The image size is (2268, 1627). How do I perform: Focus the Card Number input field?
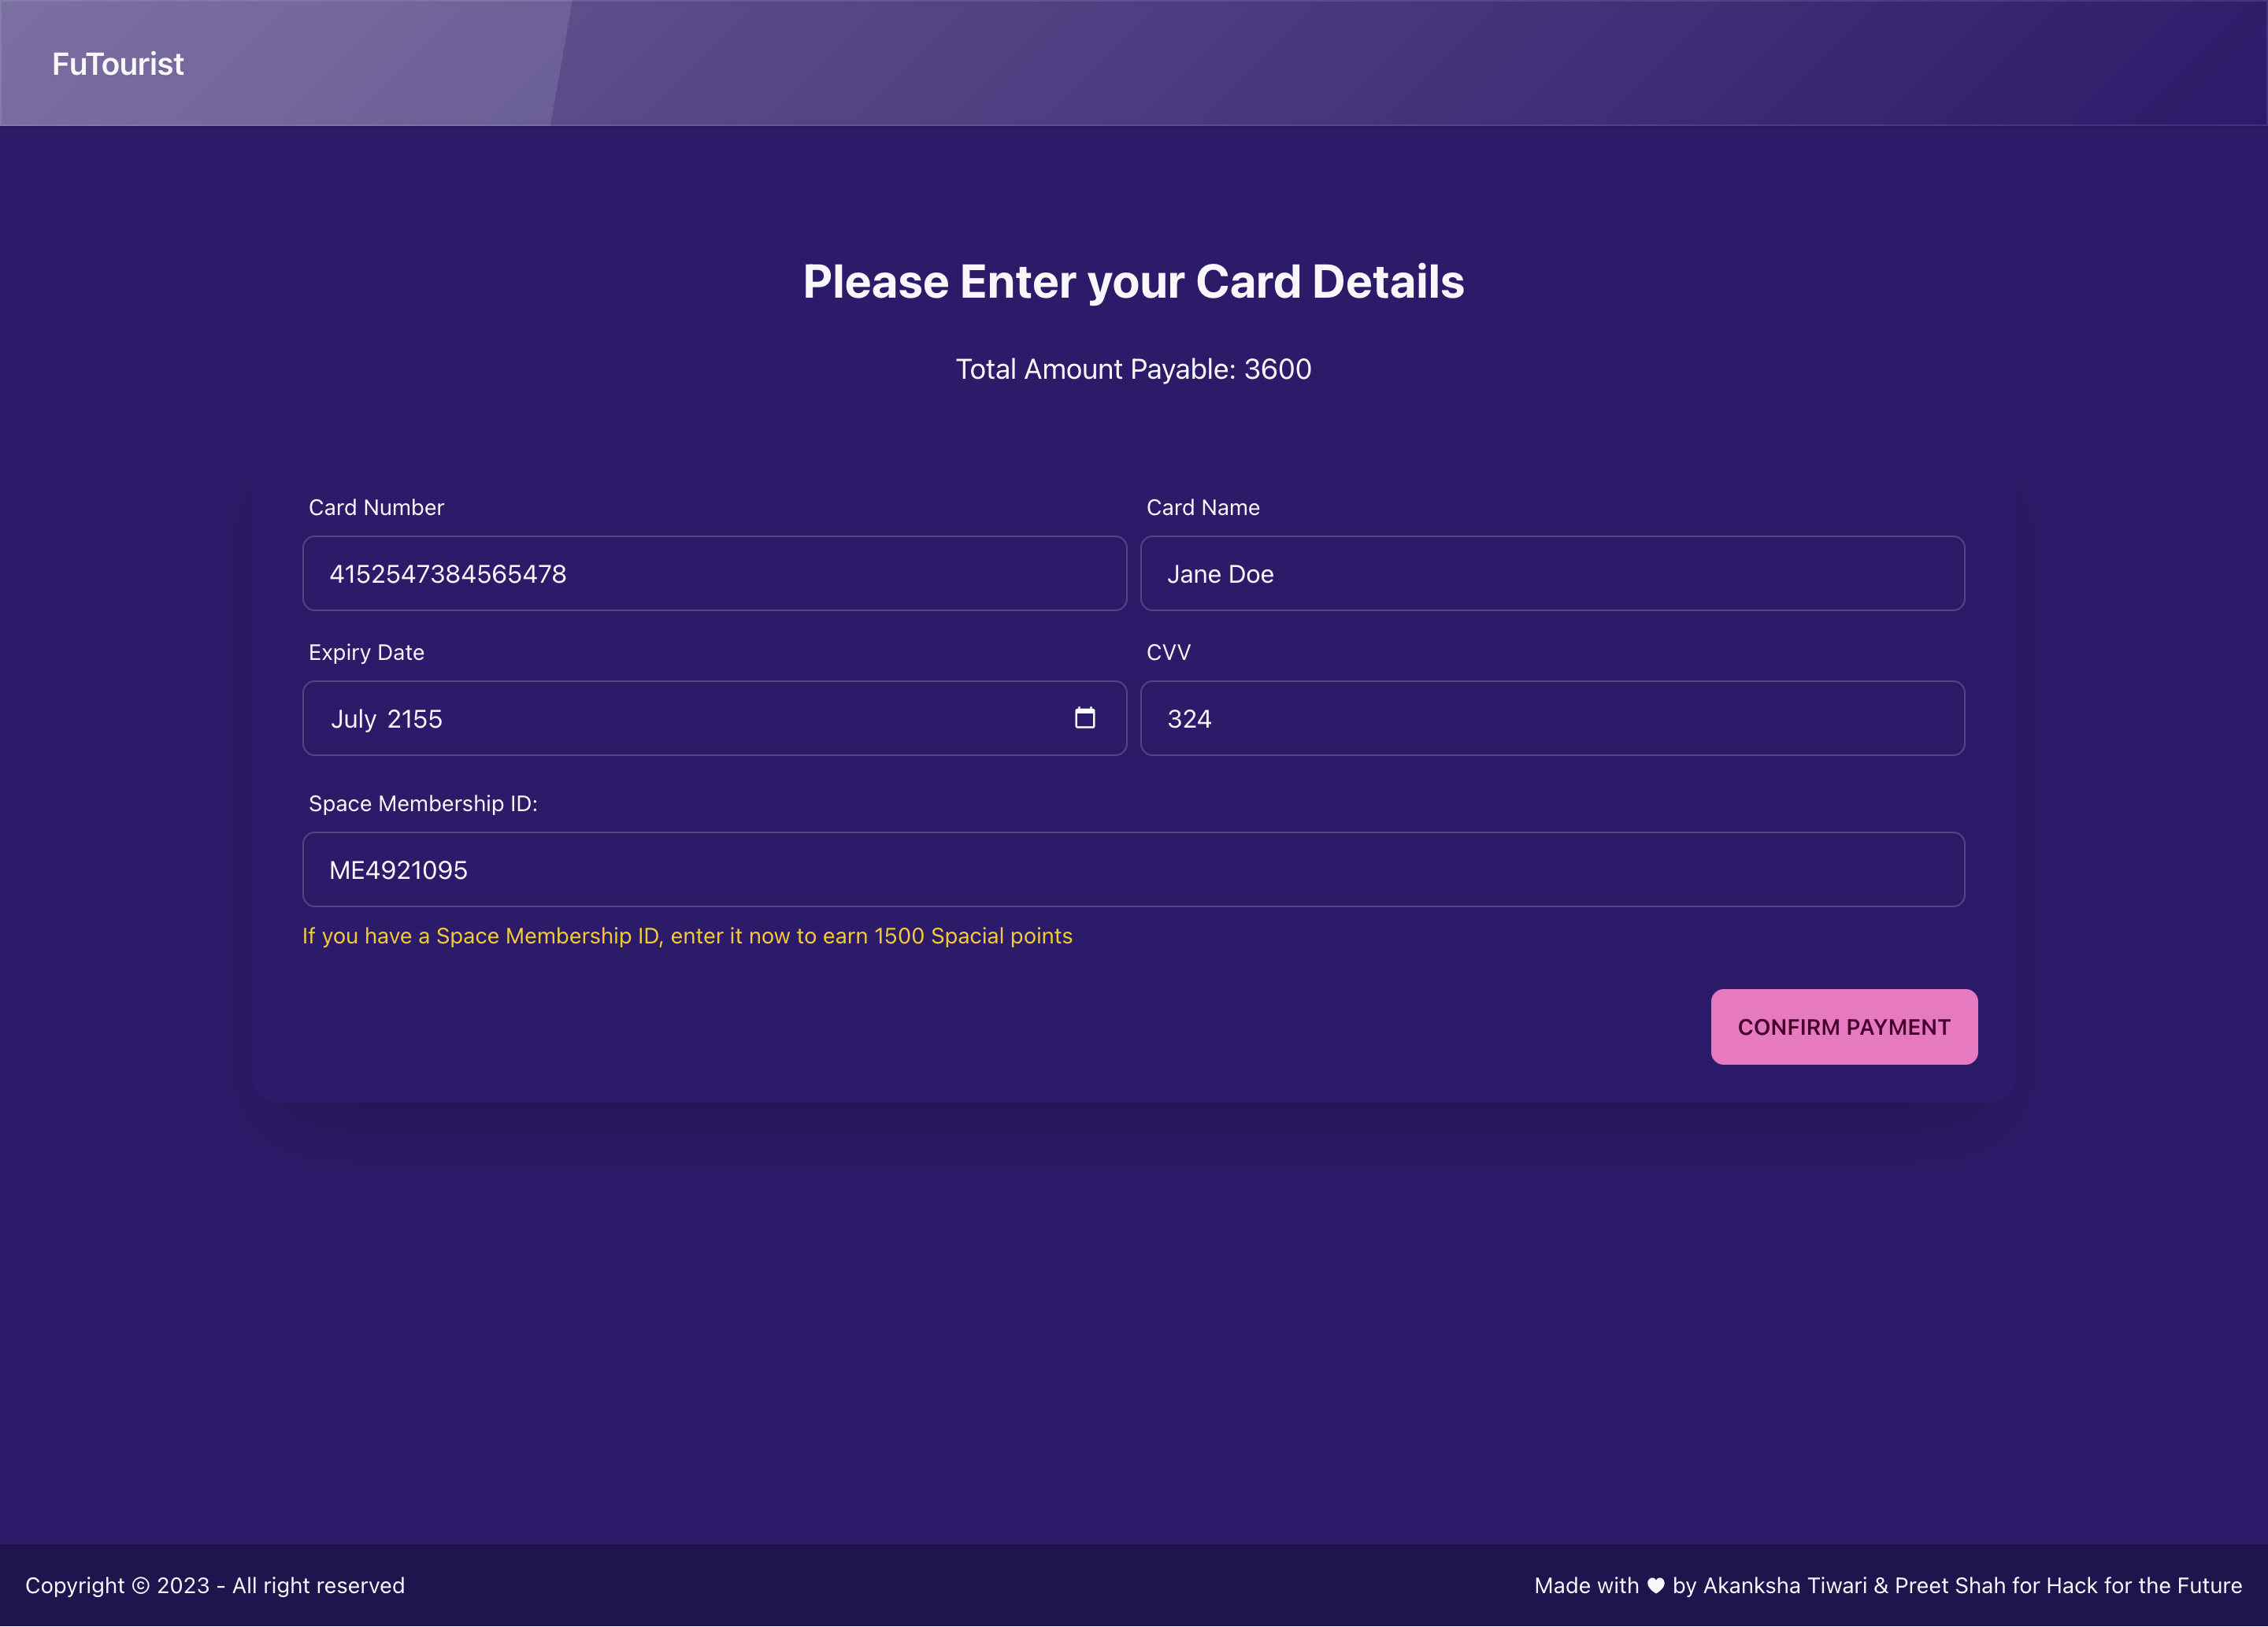click(714, 574)
